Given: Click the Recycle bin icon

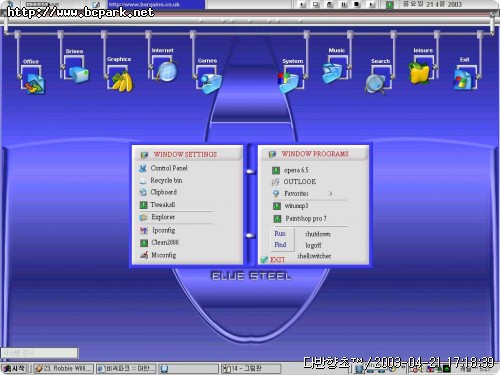Looking at the screenshot, I should [x=143, y=181].
